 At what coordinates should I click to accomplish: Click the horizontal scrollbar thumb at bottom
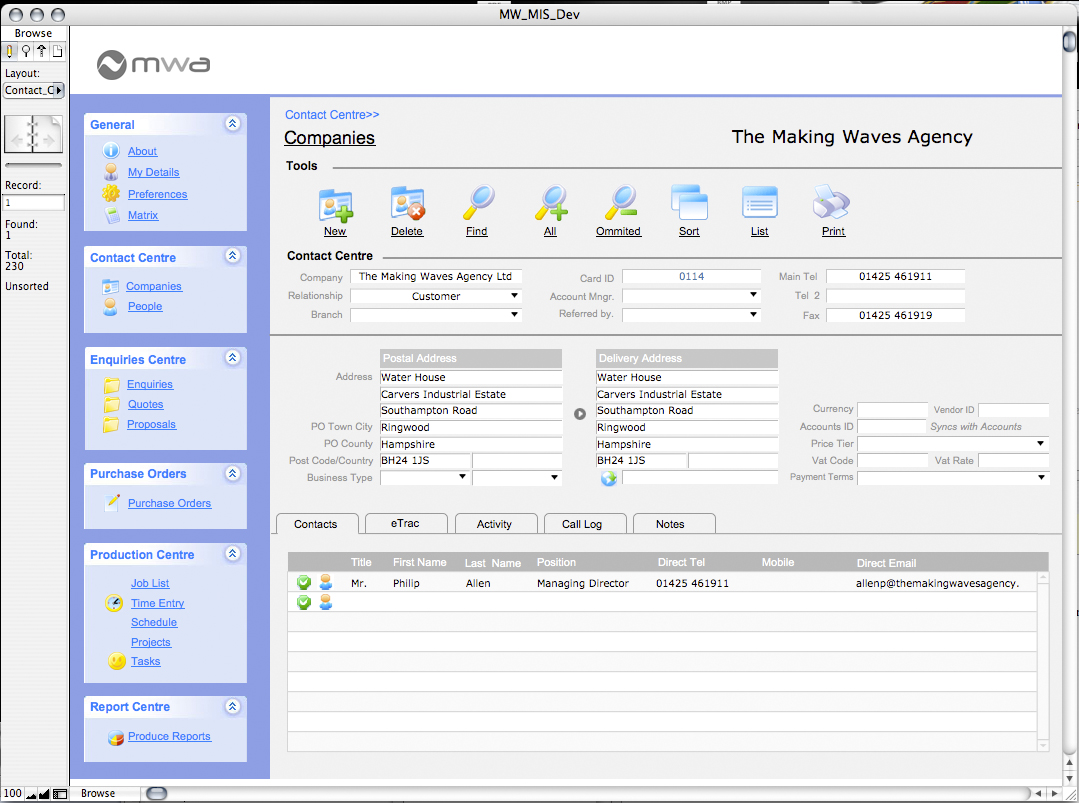pos(157,793)
